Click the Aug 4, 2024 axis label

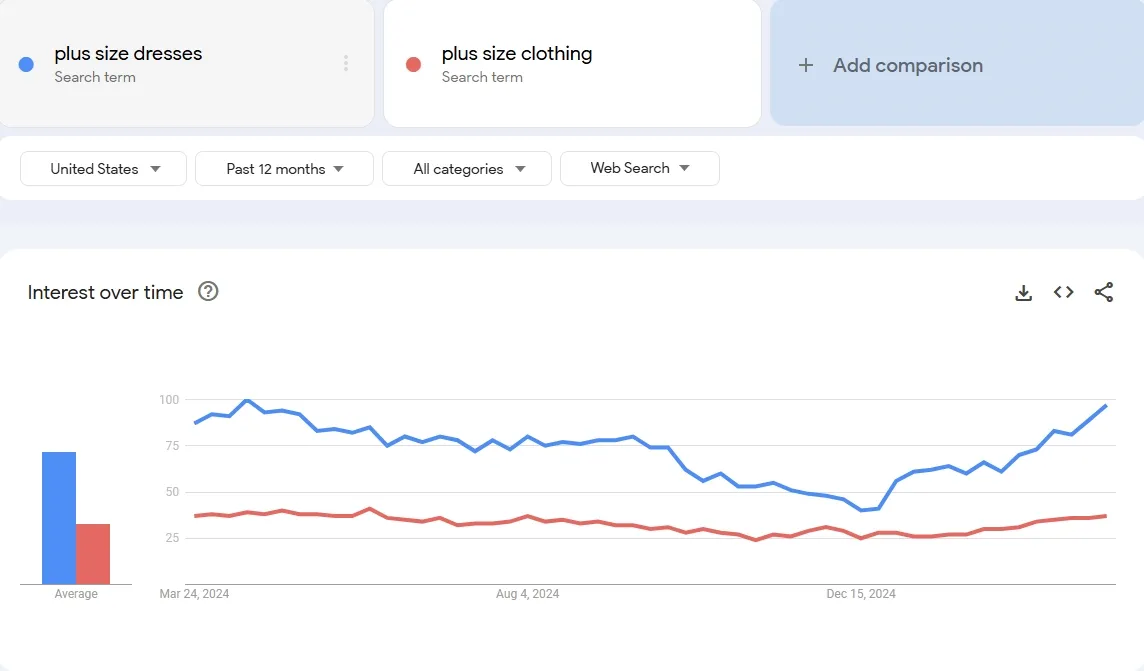point(527,594)
